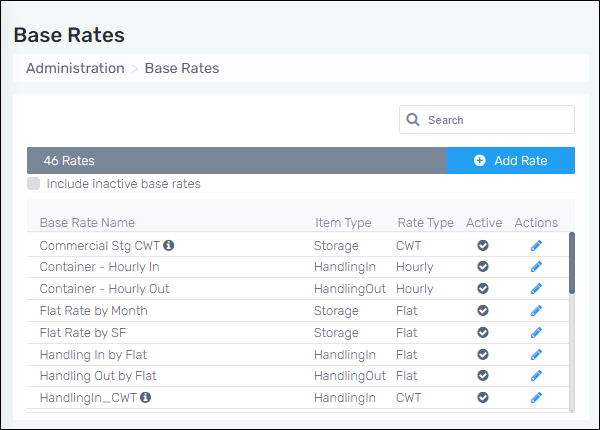The height and width of the screenshot is (430, 600).
Task: Go to Administration breadcrumb link
Action: click(75, 68)
